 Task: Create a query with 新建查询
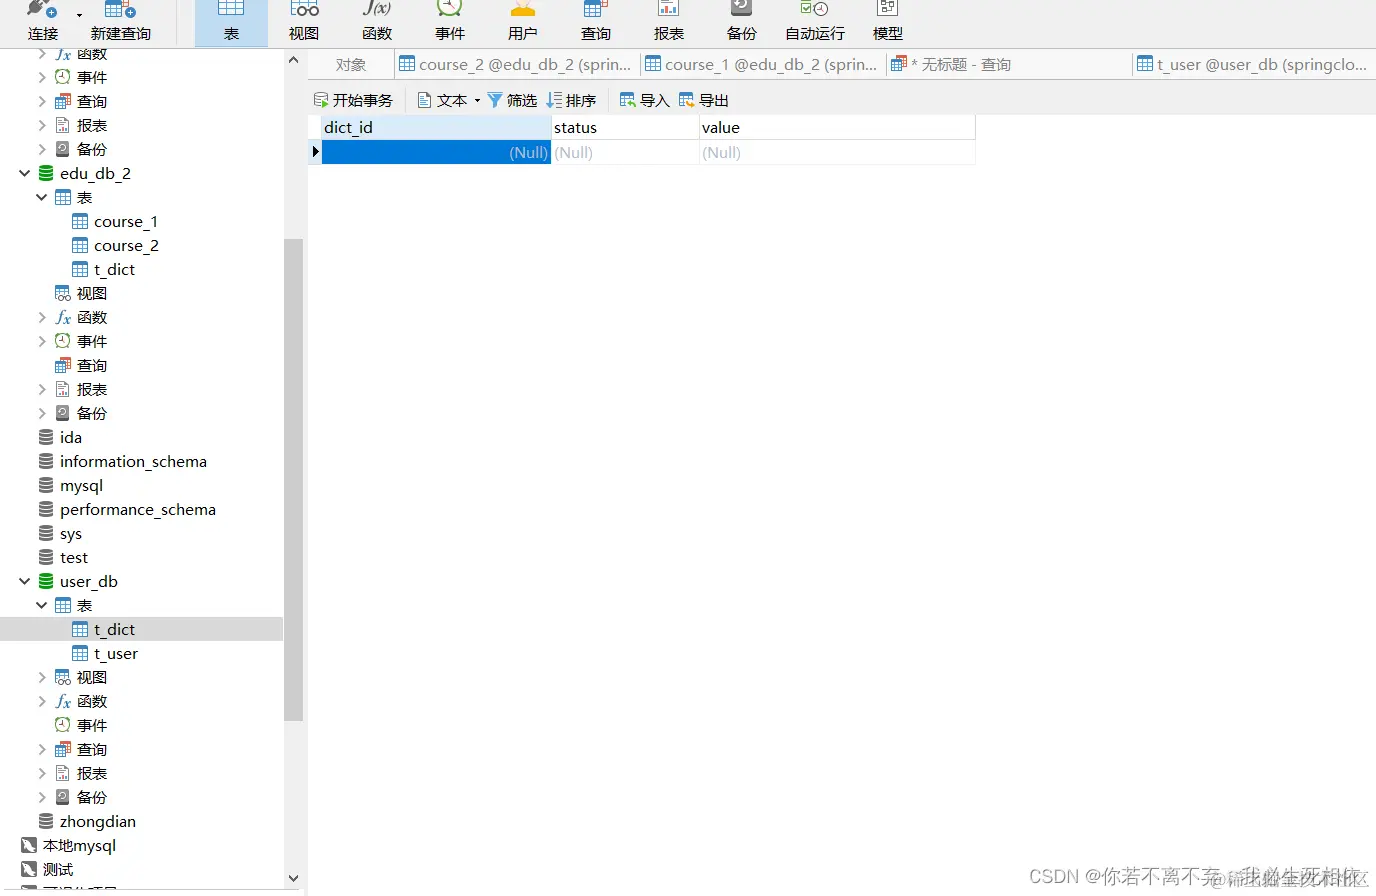(x=120, y=21)
